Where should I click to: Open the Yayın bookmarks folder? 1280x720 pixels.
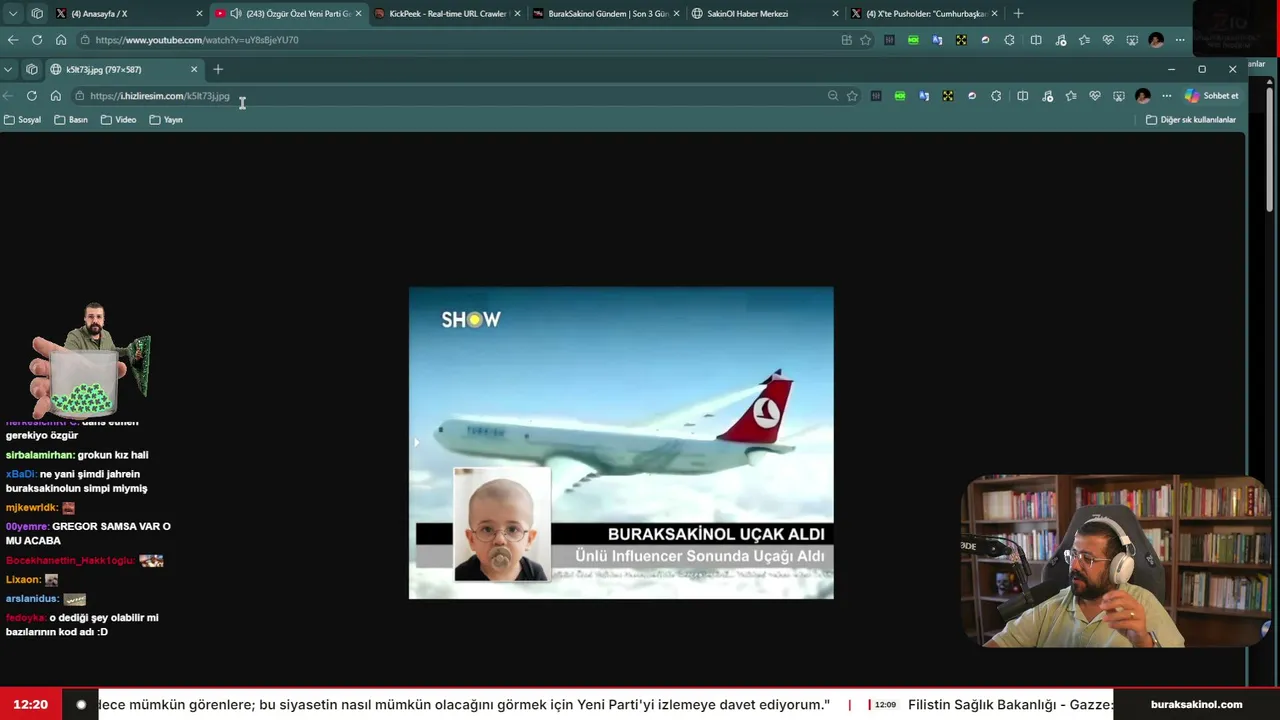pos(166,120)
